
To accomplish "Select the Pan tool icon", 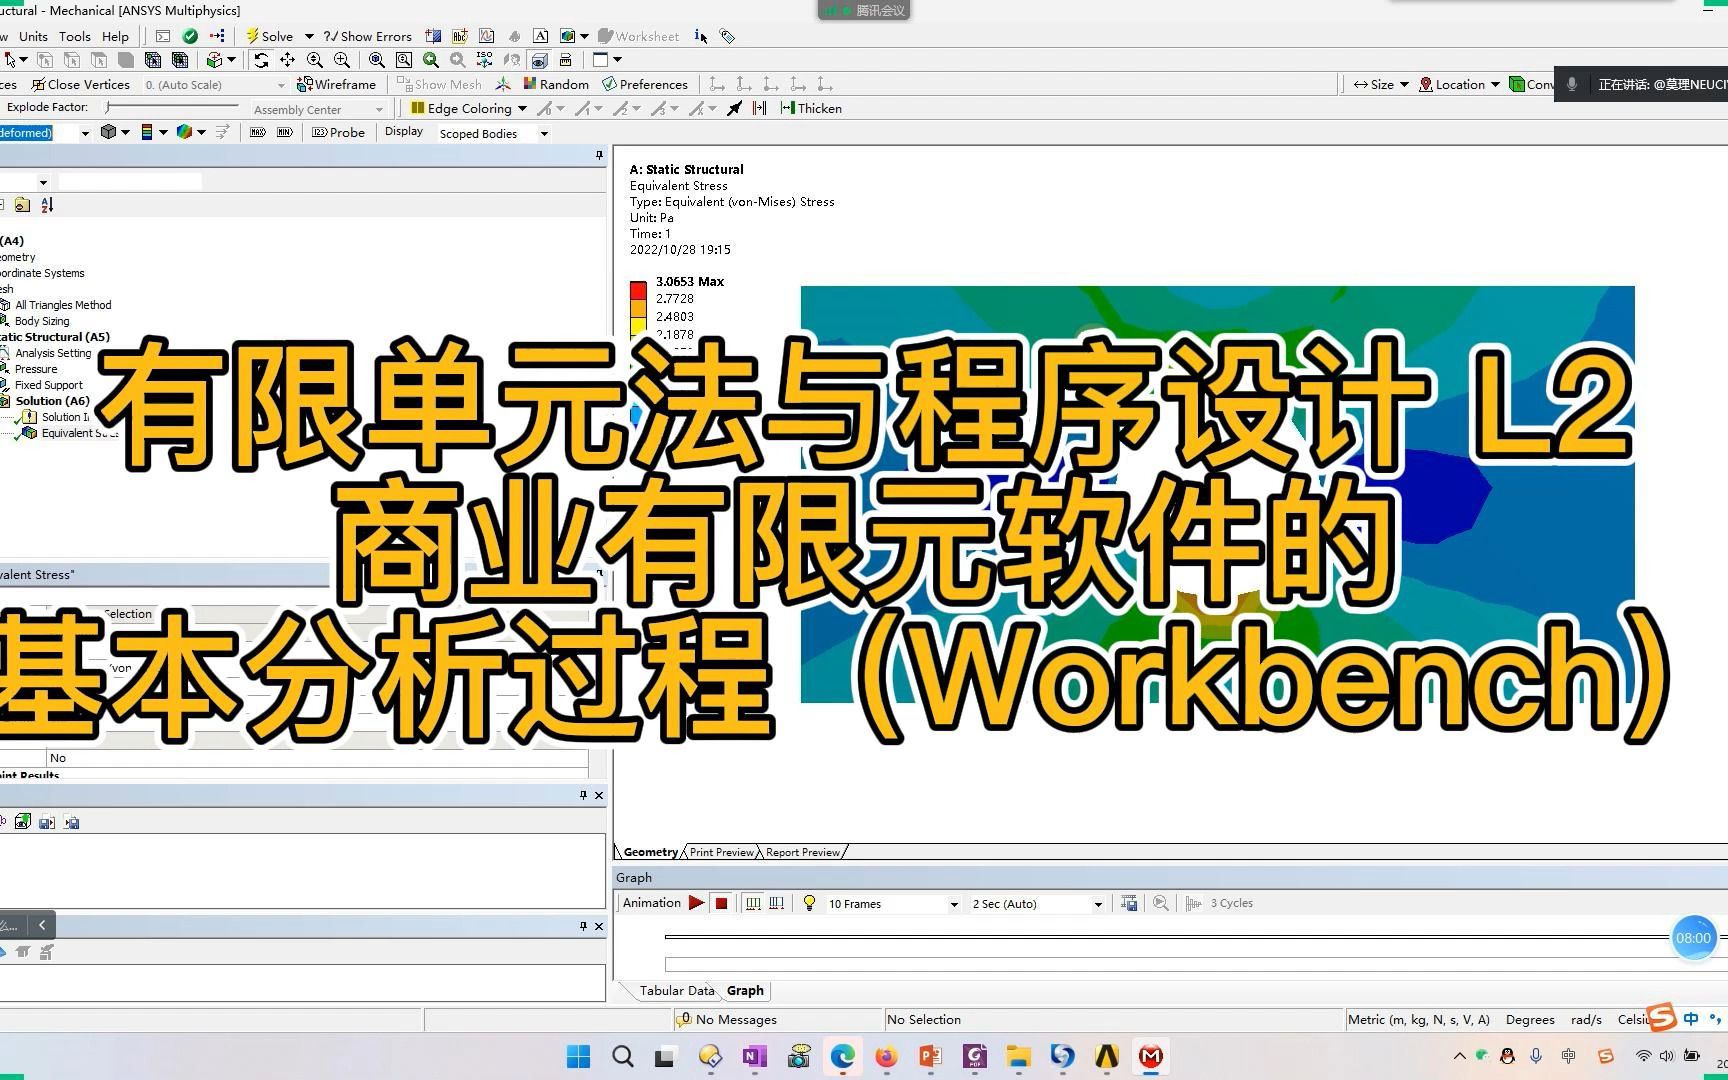I will pyautogui.click(x=287, y=60).
